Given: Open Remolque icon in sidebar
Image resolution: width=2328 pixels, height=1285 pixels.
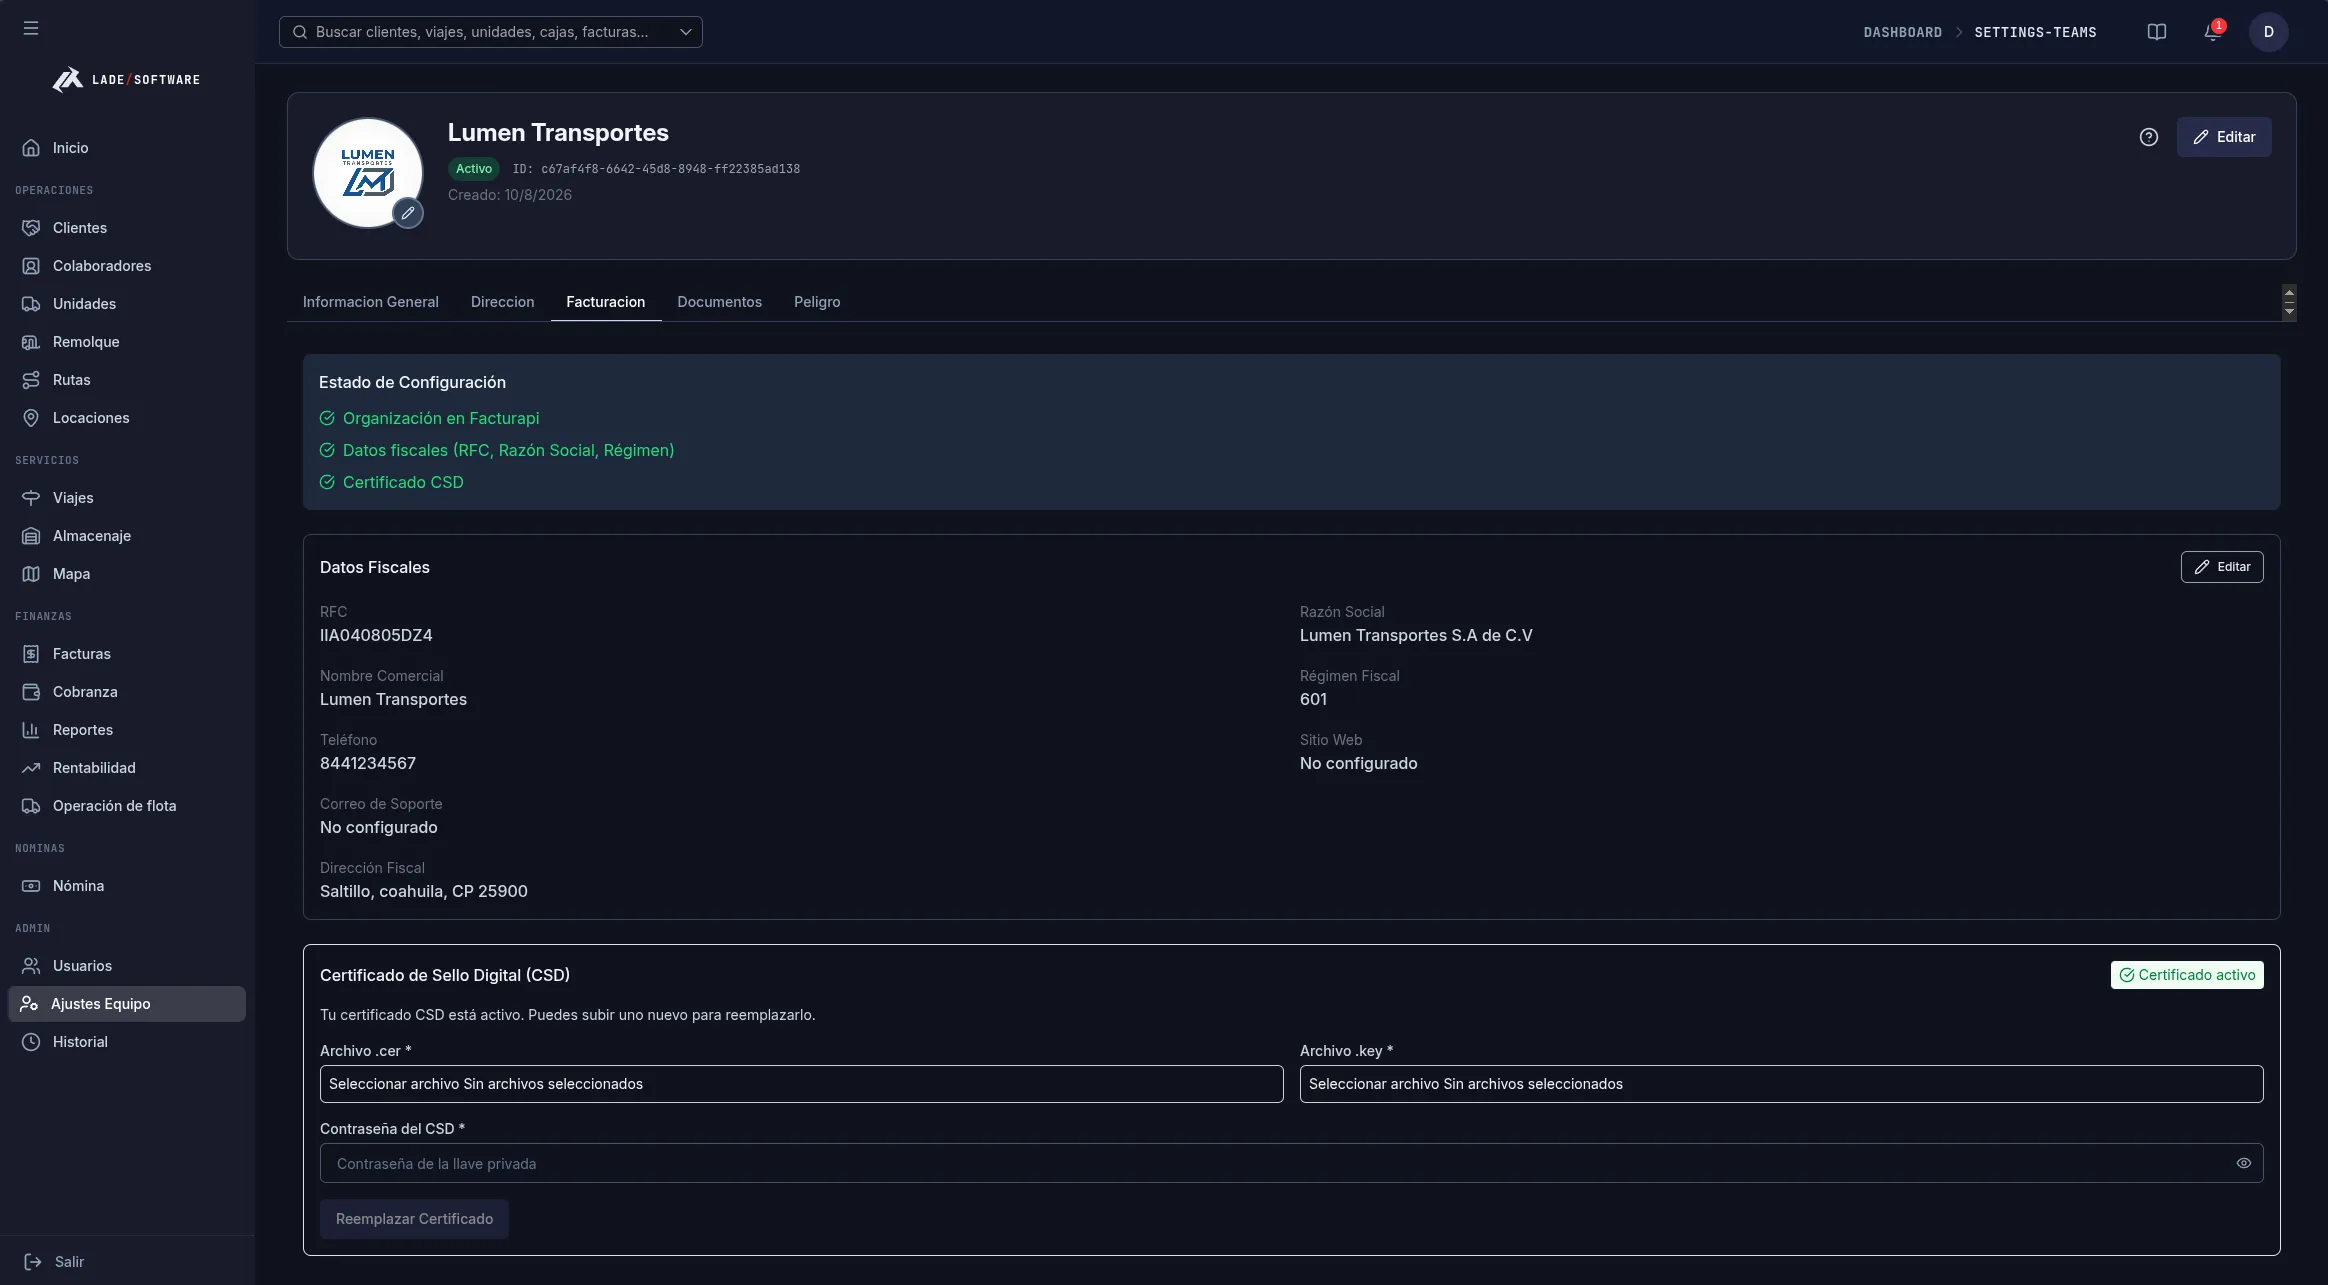Looking at the screenshot, I should click(31, 342).
